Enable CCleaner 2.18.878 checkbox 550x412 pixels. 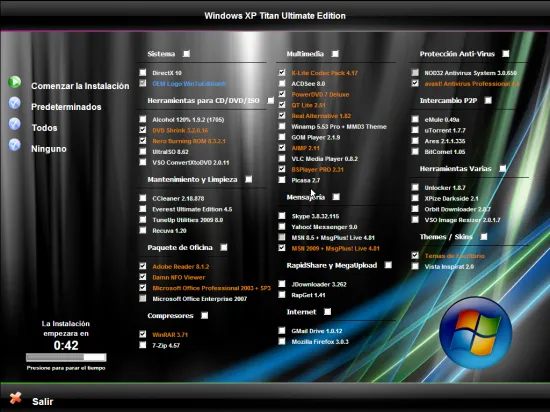pyautogui.click(x=143, y=198)
